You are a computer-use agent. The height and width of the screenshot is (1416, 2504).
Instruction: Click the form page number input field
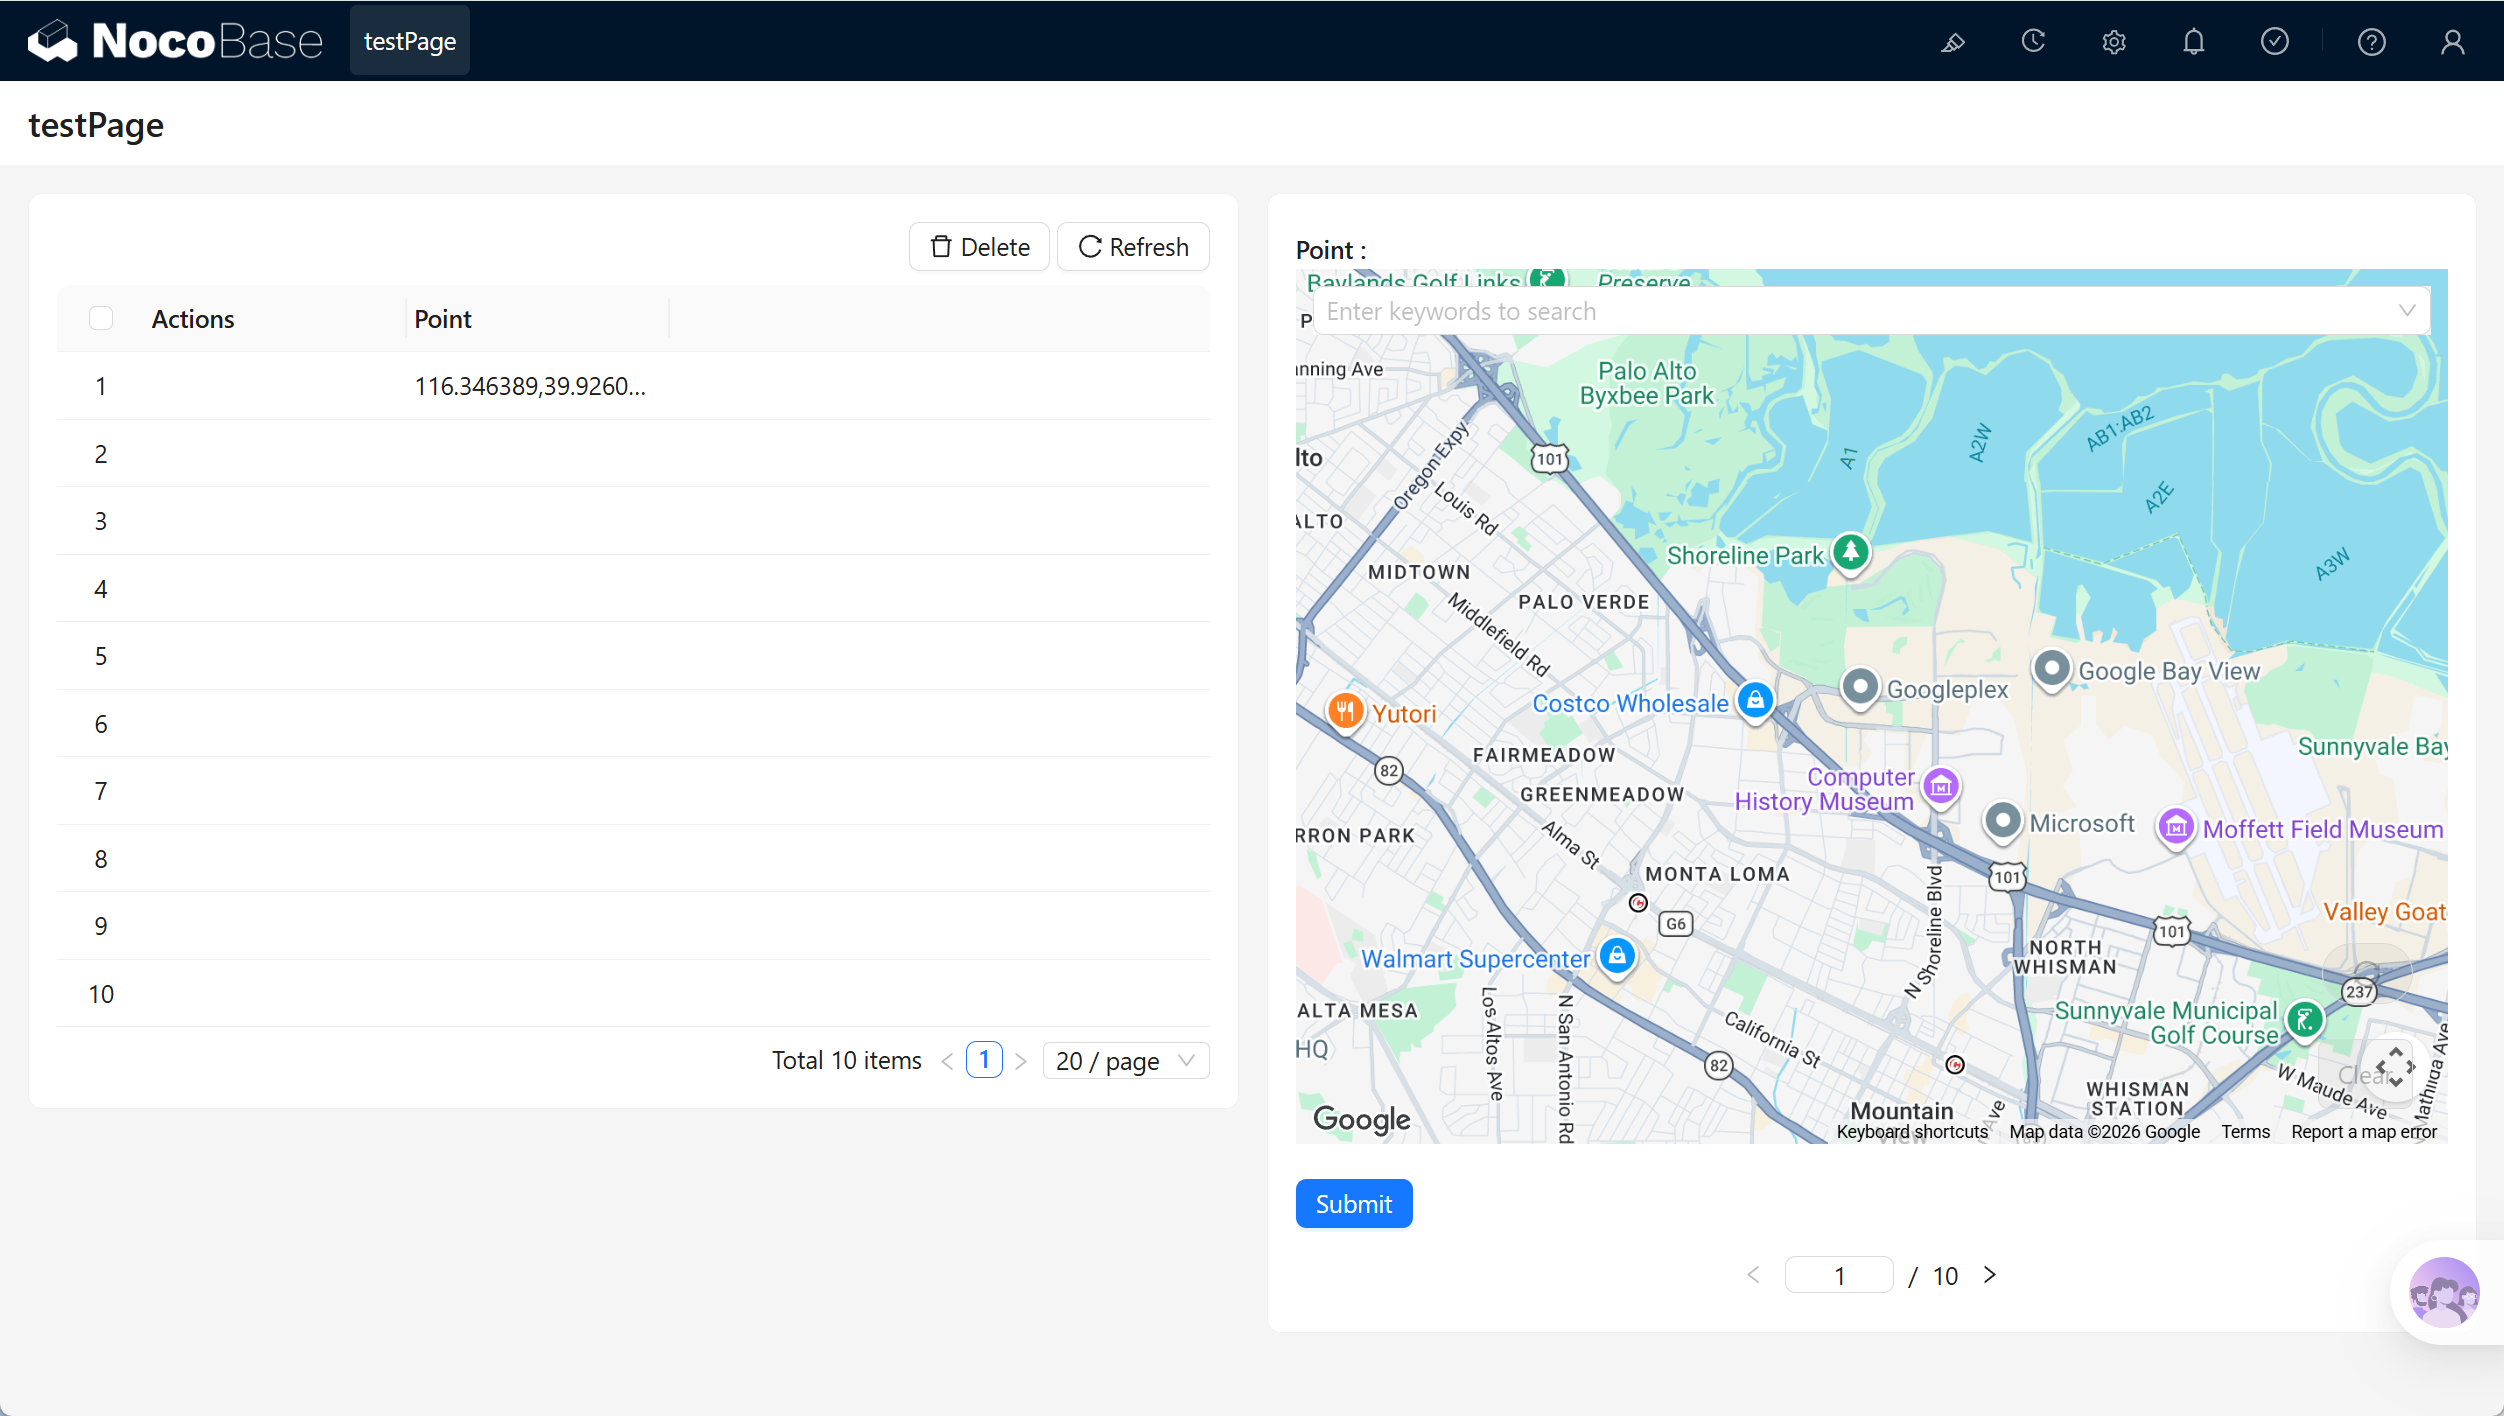[x=1838, y=1275]
